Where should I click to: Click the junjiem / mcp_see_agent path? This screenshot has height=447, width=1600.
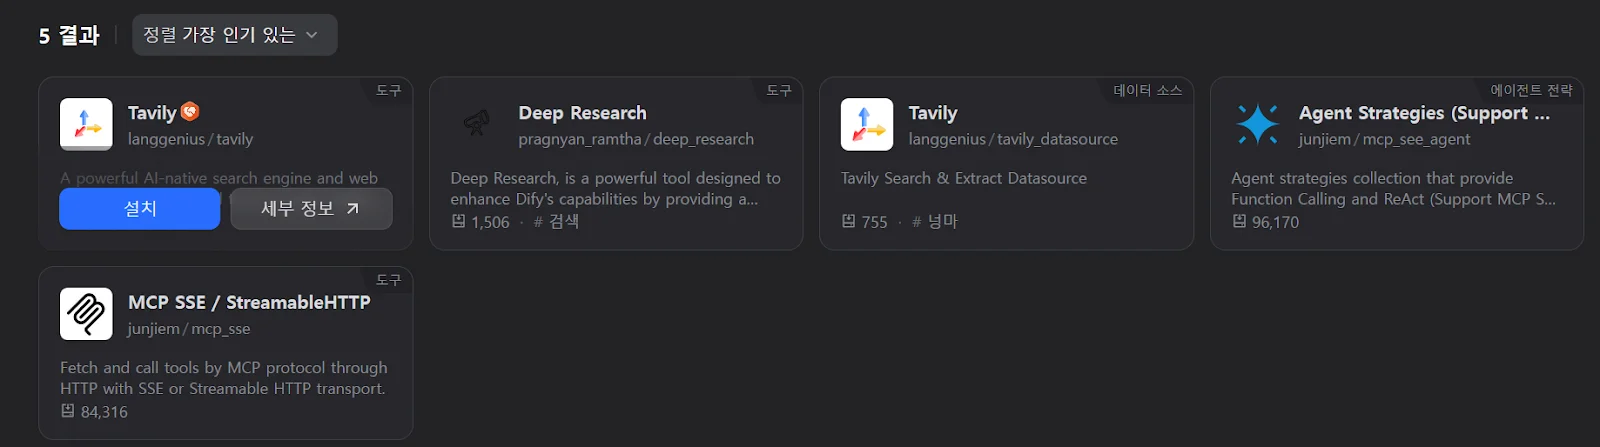point(1384,139)
